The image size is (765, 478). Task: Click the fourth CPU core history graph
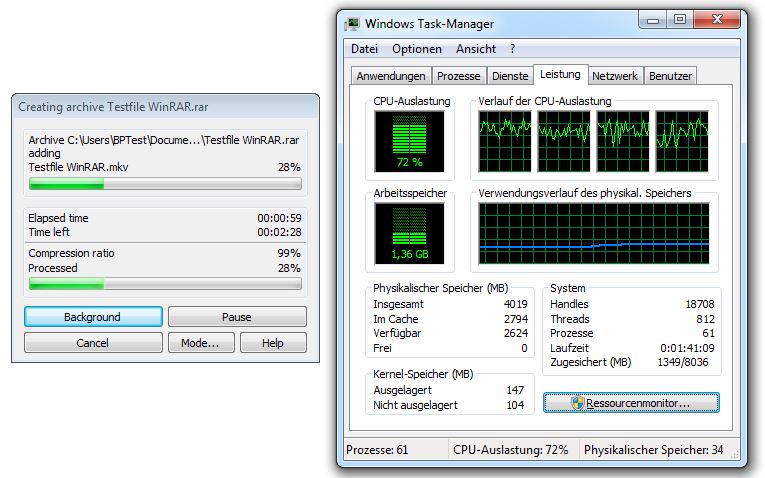click(x=682, y=141)
